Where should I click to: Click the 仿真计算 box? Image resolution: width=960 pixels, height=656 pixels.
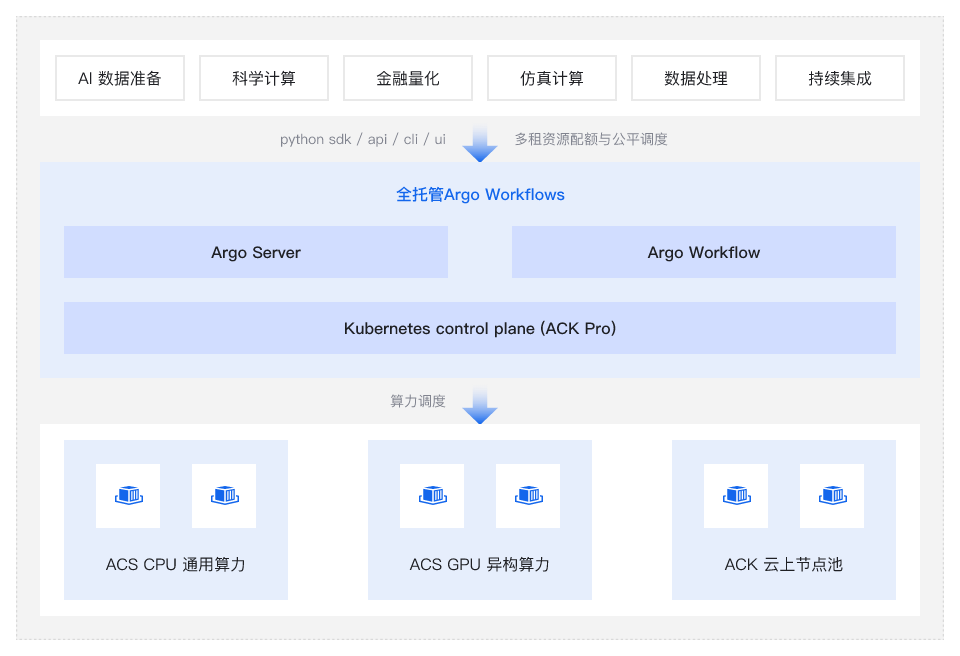[551, 77]
